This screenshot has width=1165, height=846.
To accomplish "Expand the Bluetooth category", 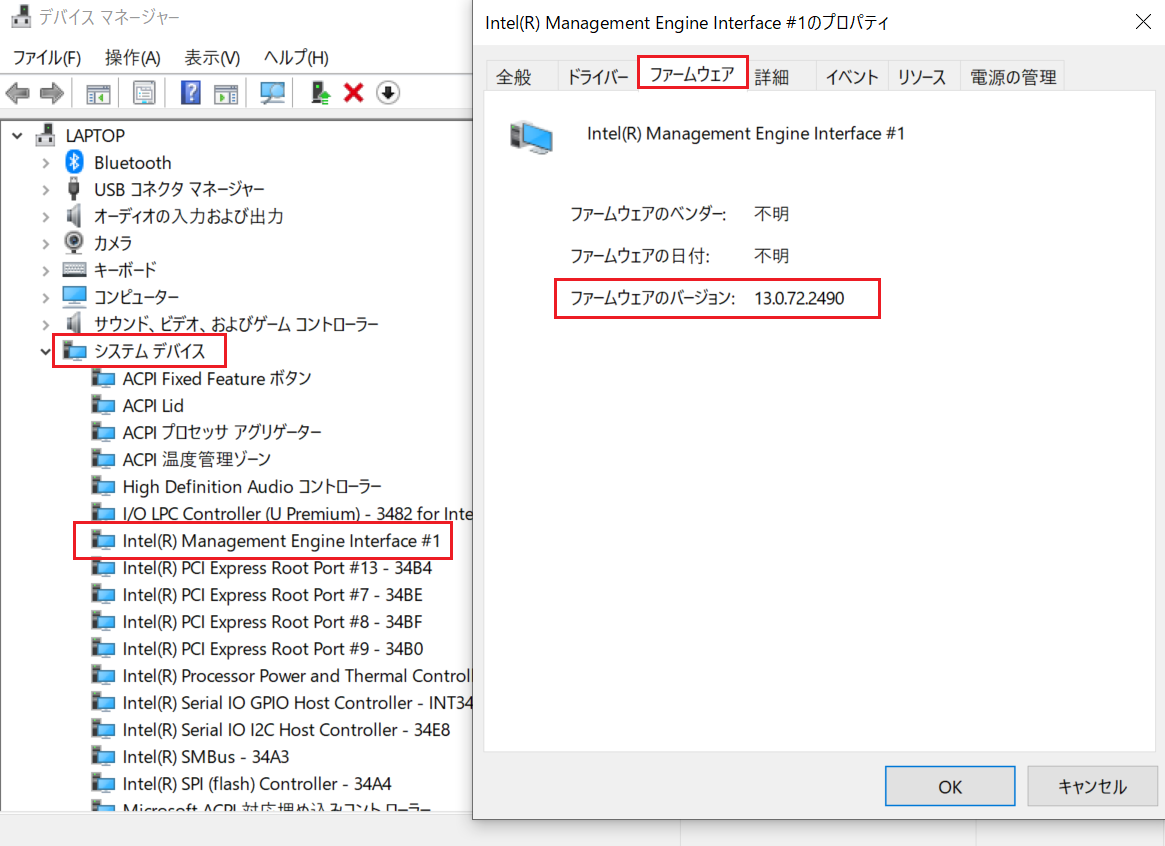I will (46, 163).
